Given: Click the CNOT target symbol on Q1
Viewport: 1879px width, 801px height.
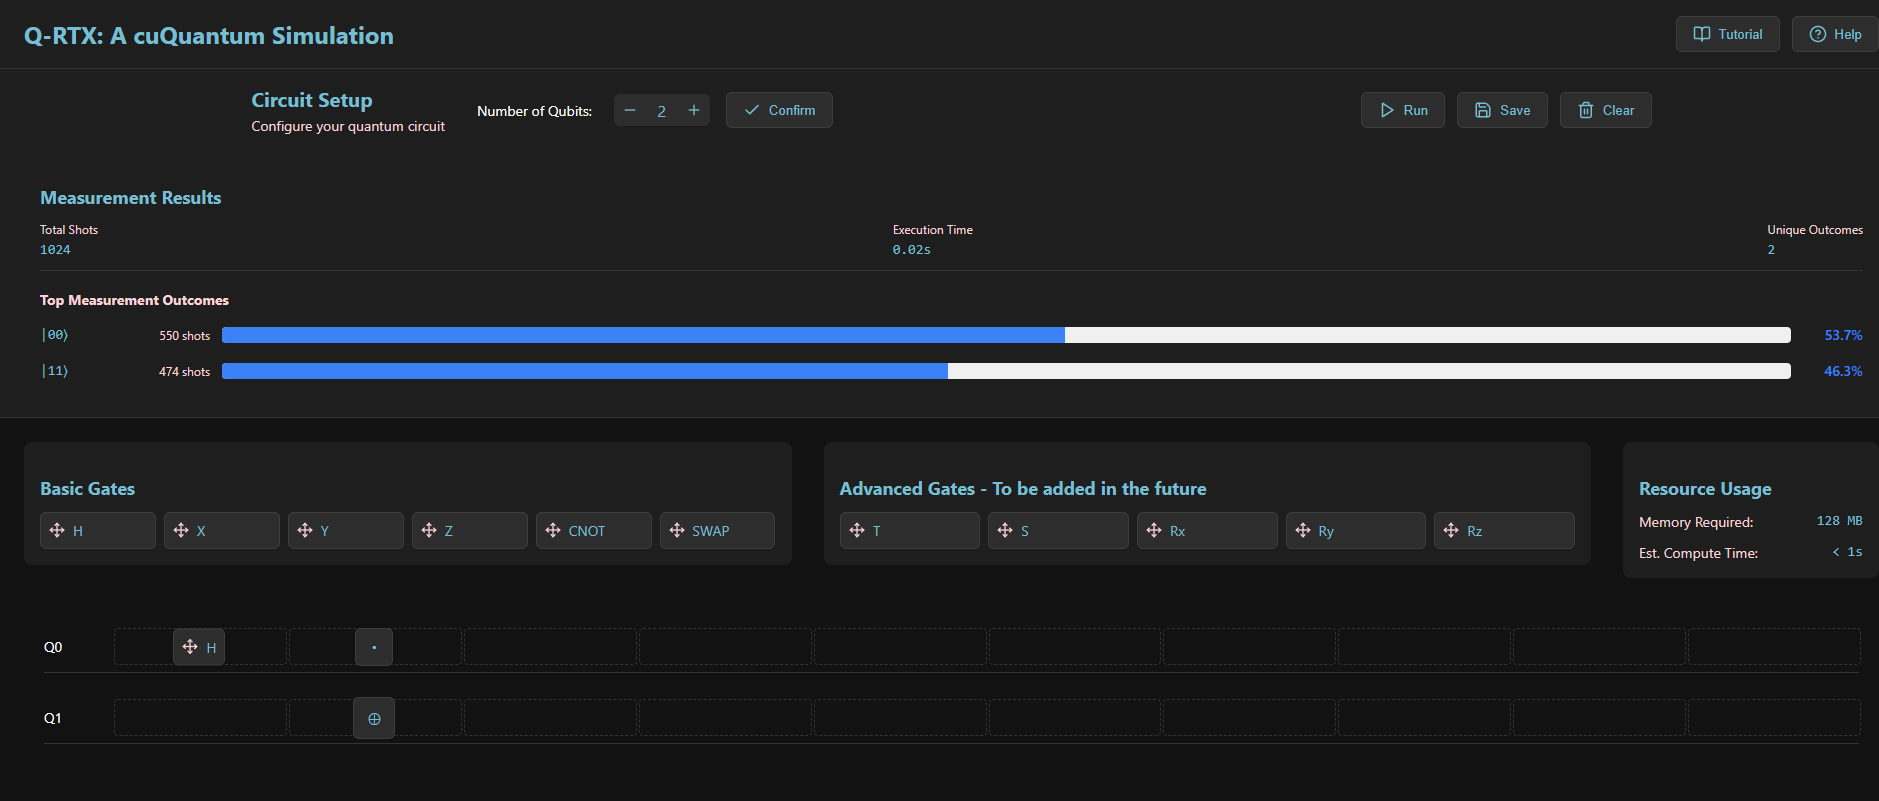Looking at the screenshot, I should pos(374,718).
